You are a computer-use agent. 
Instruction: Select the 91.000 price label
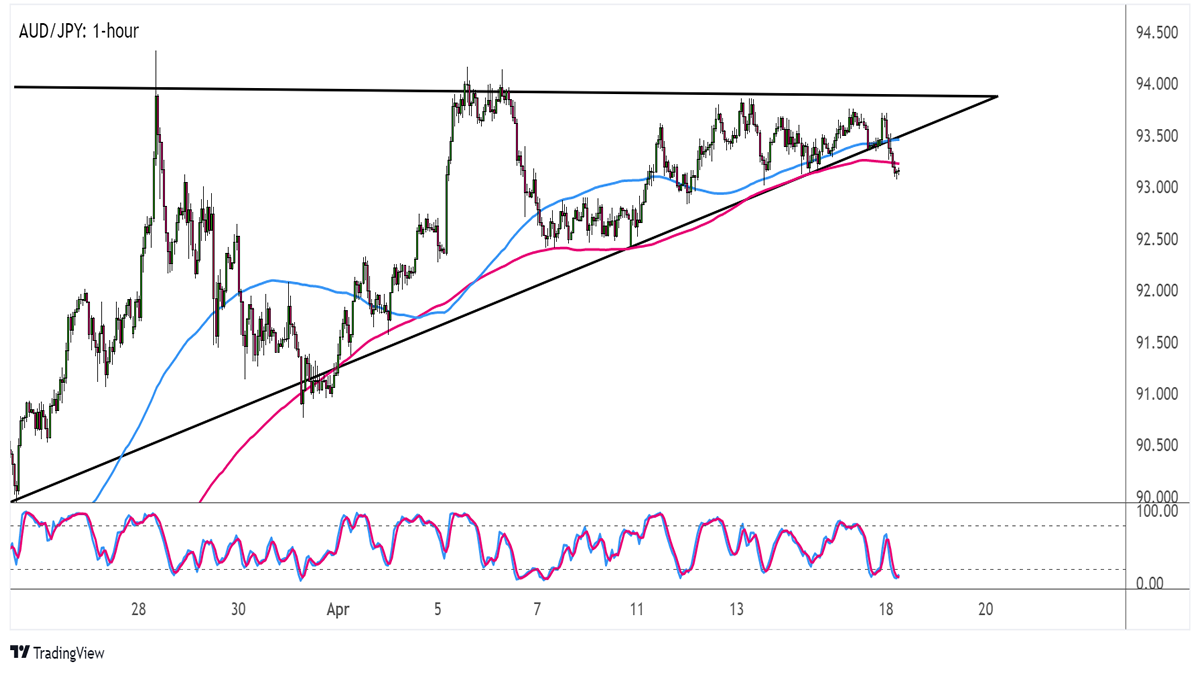(1155, 394)
